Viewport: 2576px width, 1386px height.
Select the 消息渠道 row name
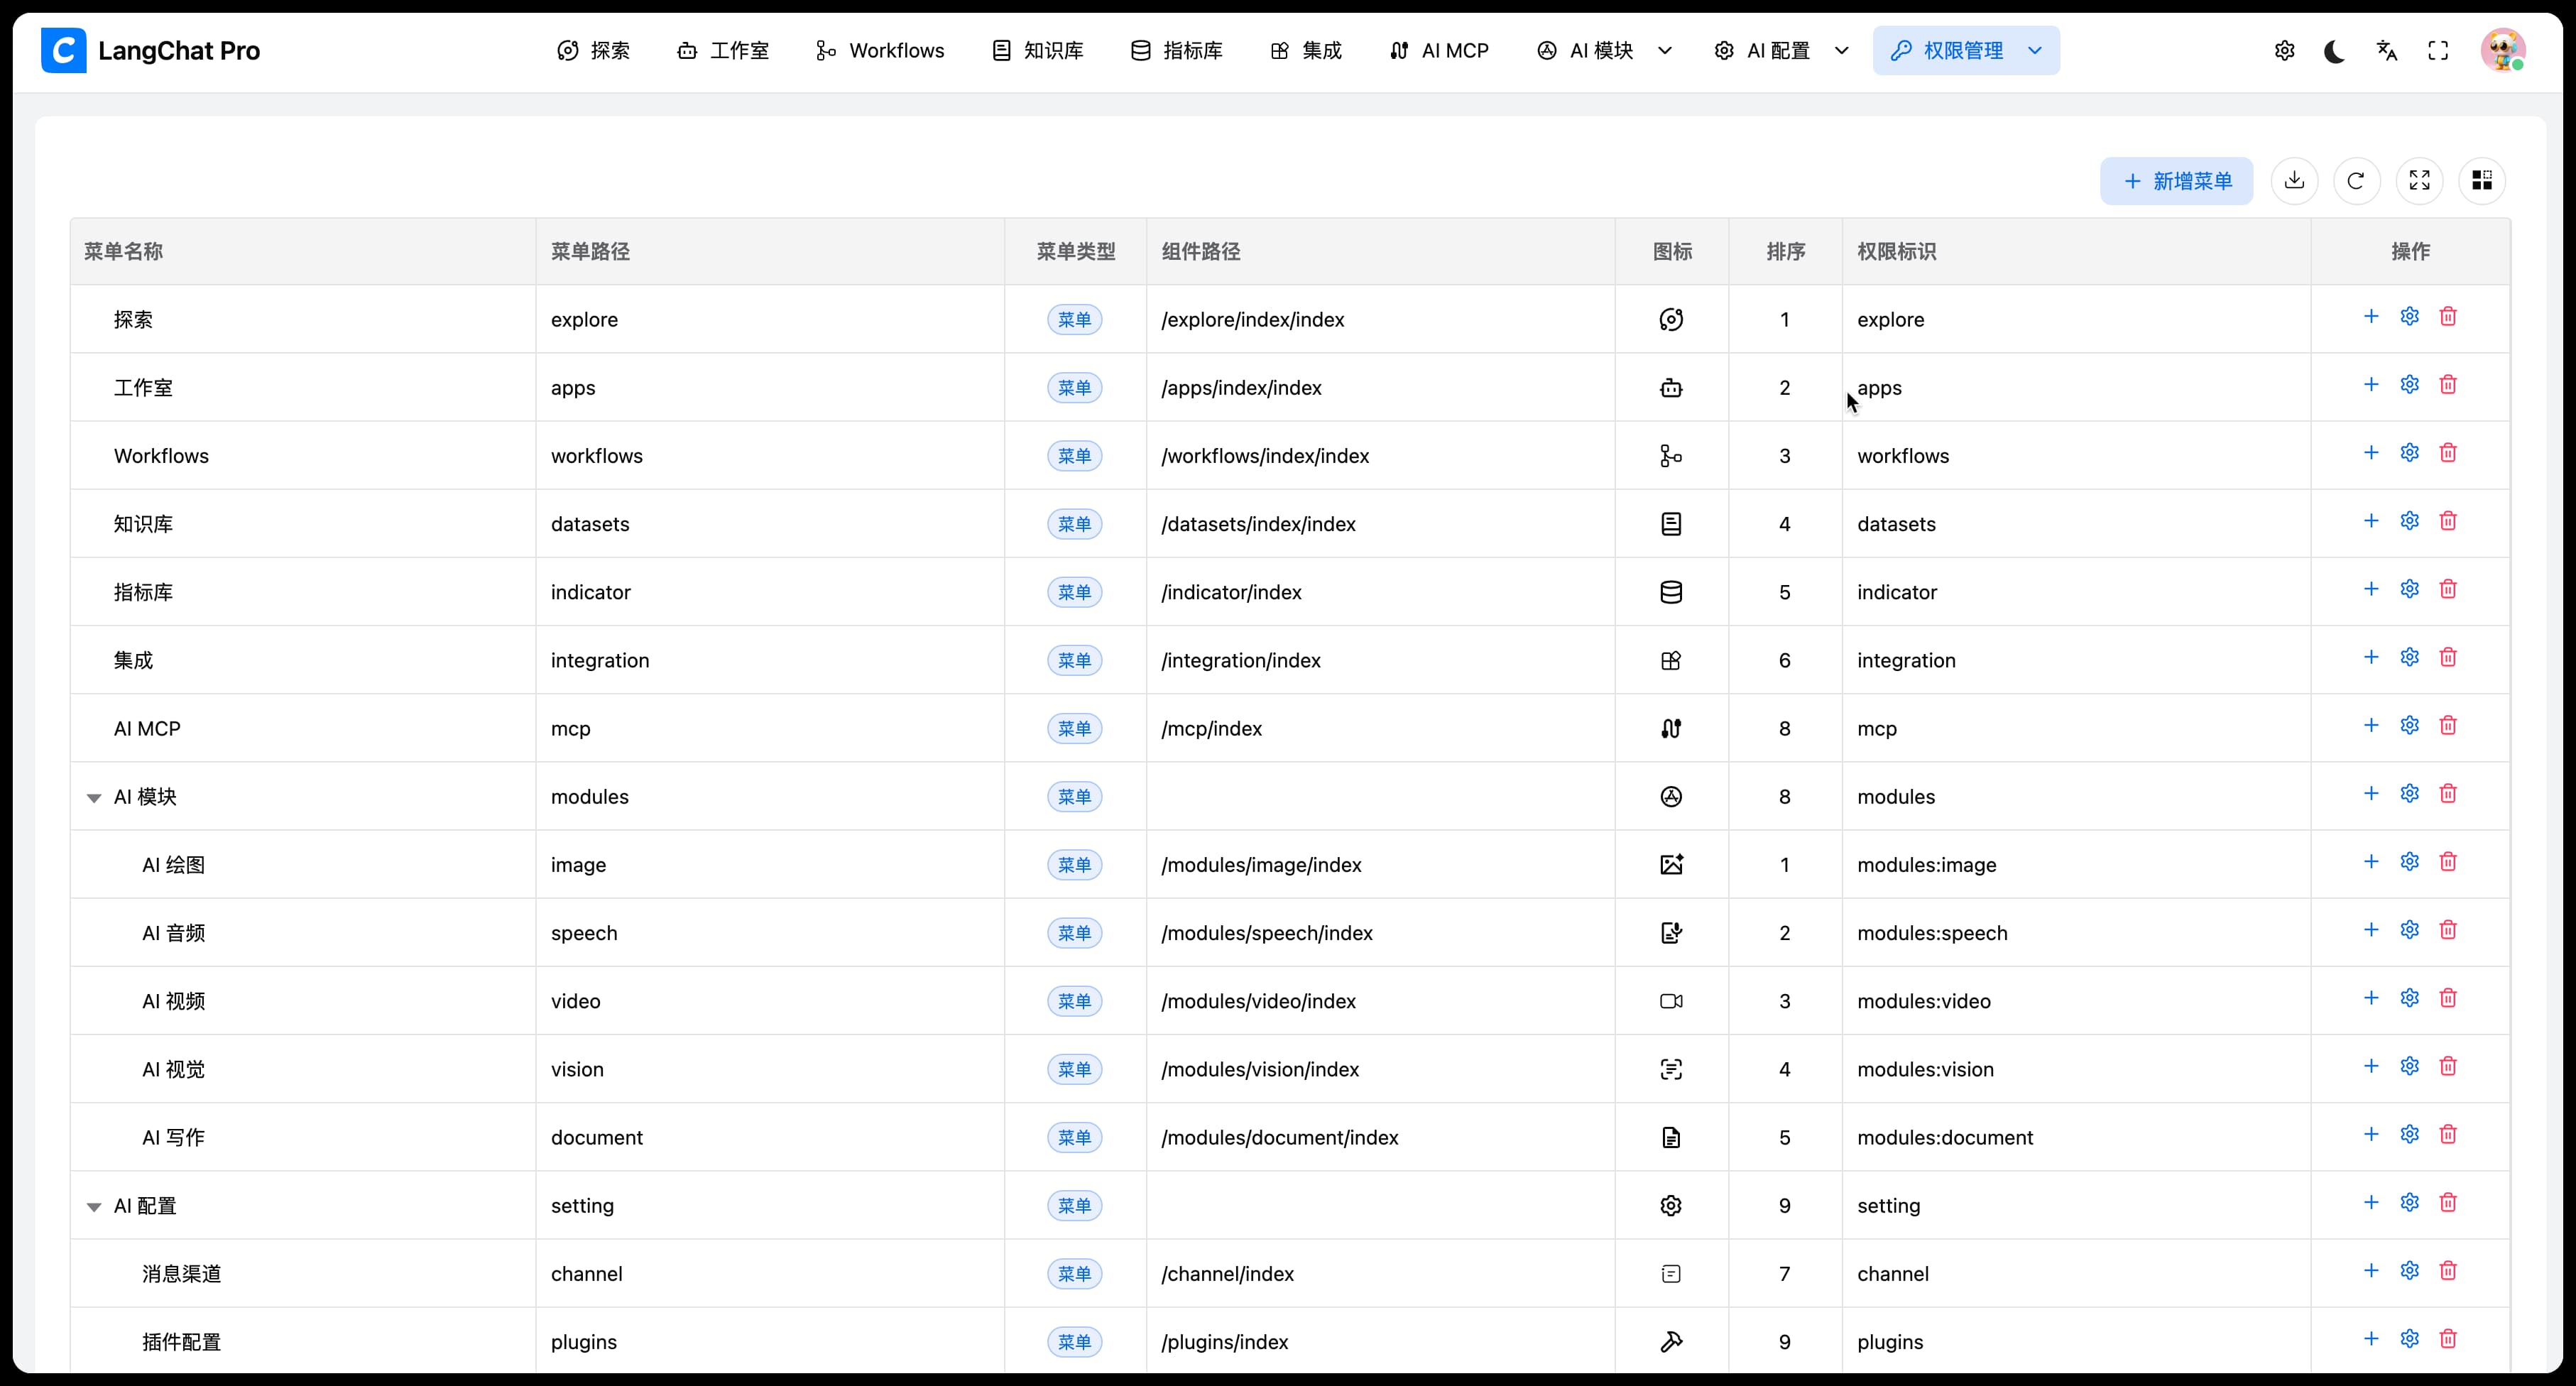click(x=181, y=1274)
